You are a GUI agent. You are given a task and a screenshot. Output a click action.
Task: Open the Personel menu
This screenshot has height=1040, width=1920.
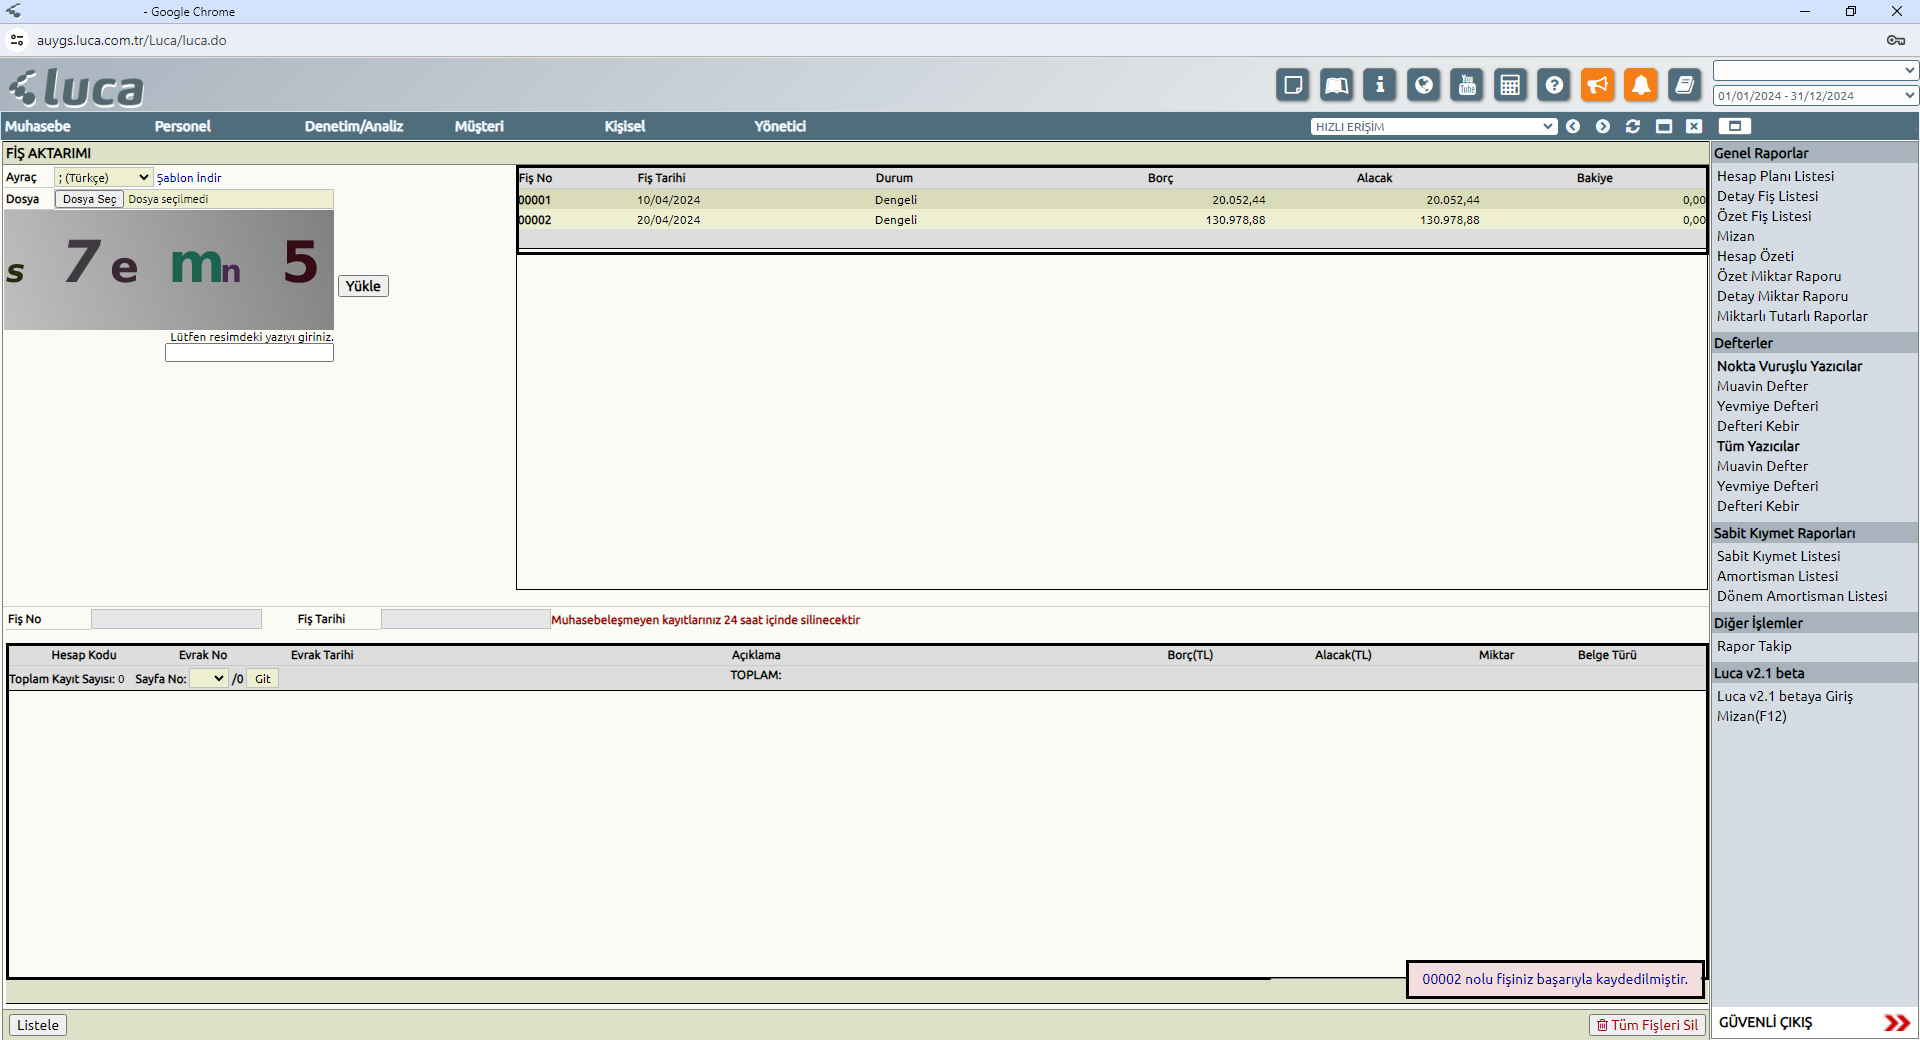183,126
